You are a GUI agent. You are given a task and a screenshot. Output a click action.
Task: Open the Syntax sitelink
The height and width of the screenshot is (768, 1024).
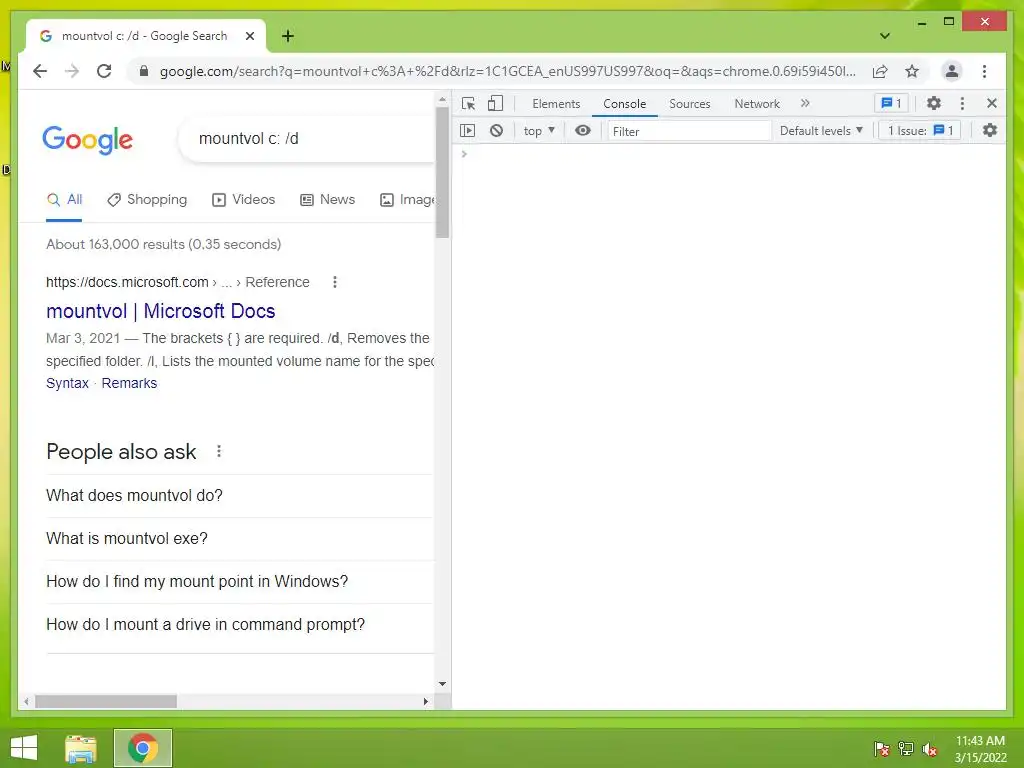(x=67, y=383)
